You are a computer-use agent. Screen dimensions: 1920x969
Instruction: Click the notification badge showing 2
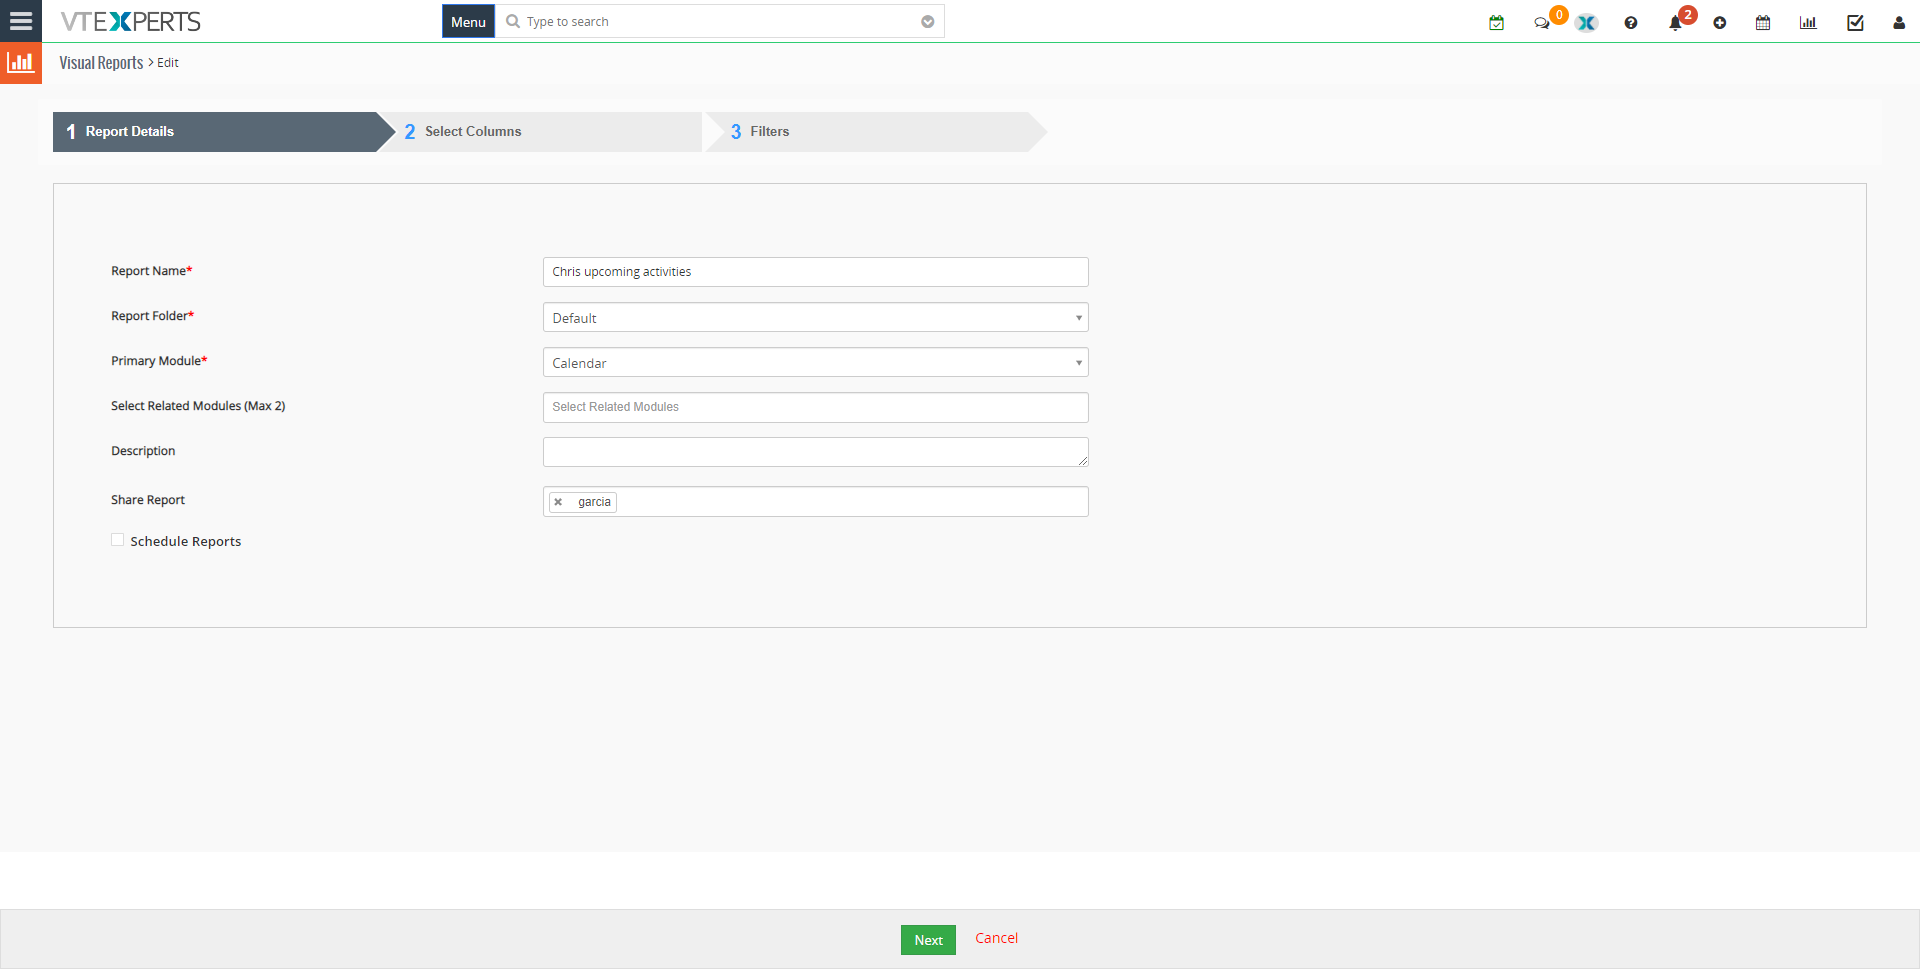point(1688,15)
